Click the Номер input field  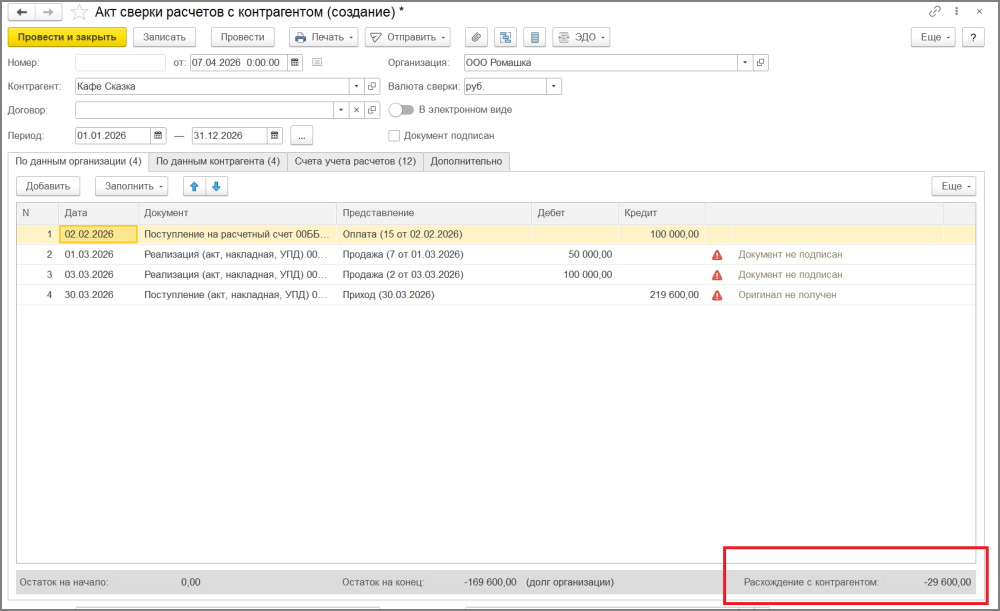point(120,62)
